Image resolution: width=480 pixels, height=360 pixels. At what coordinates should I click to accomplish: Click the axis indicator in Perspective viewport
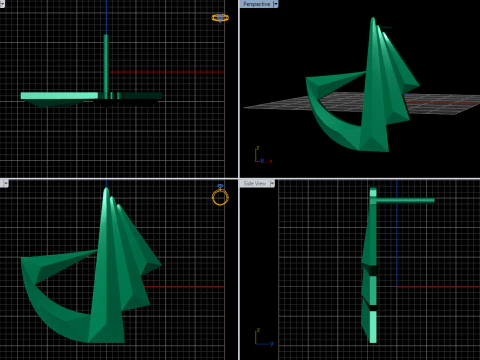263,155
